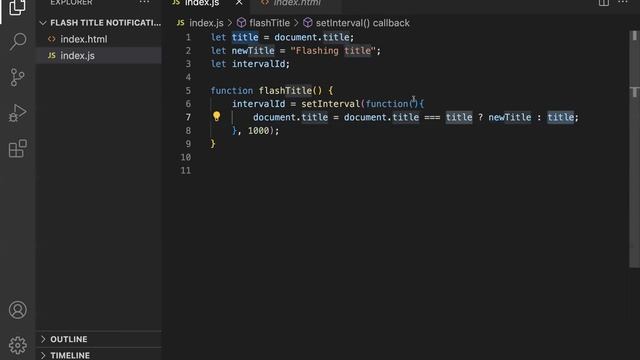
Task: Click flashTitle function name on line 5
Action: coord(285,91)
